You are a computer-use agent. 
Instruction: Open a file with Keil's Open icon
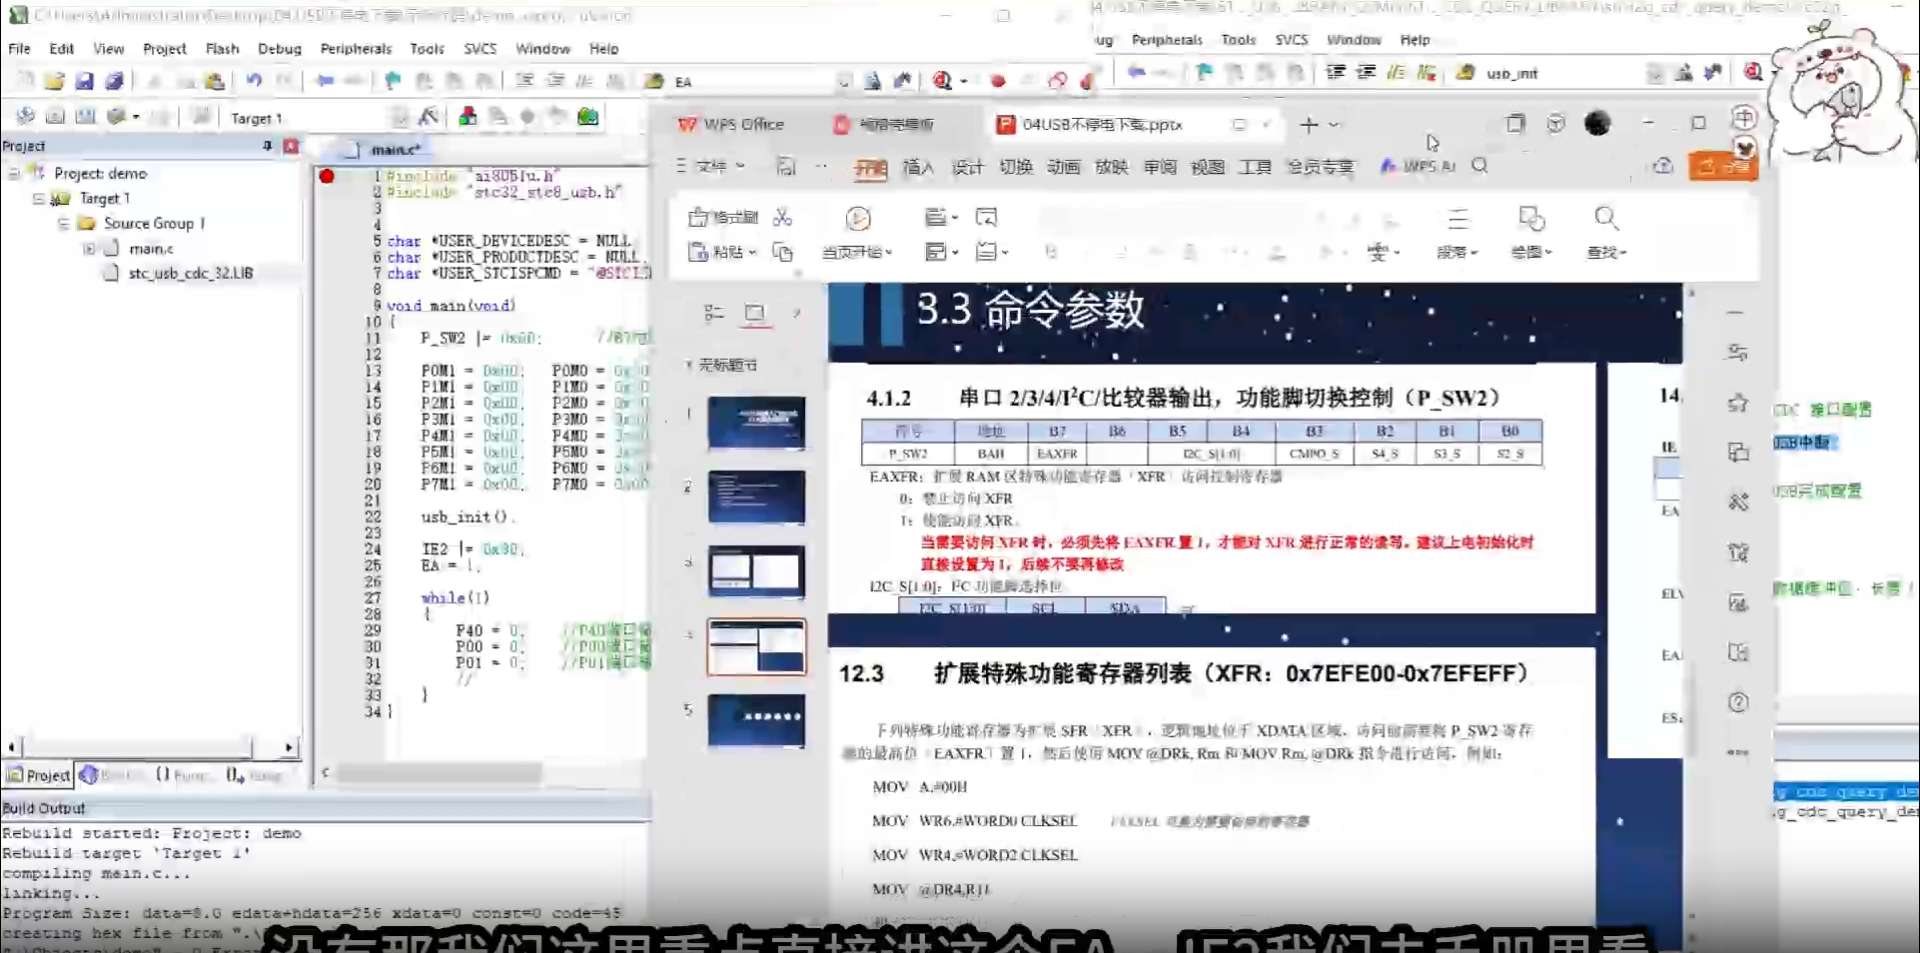click(x=55, y=81)
